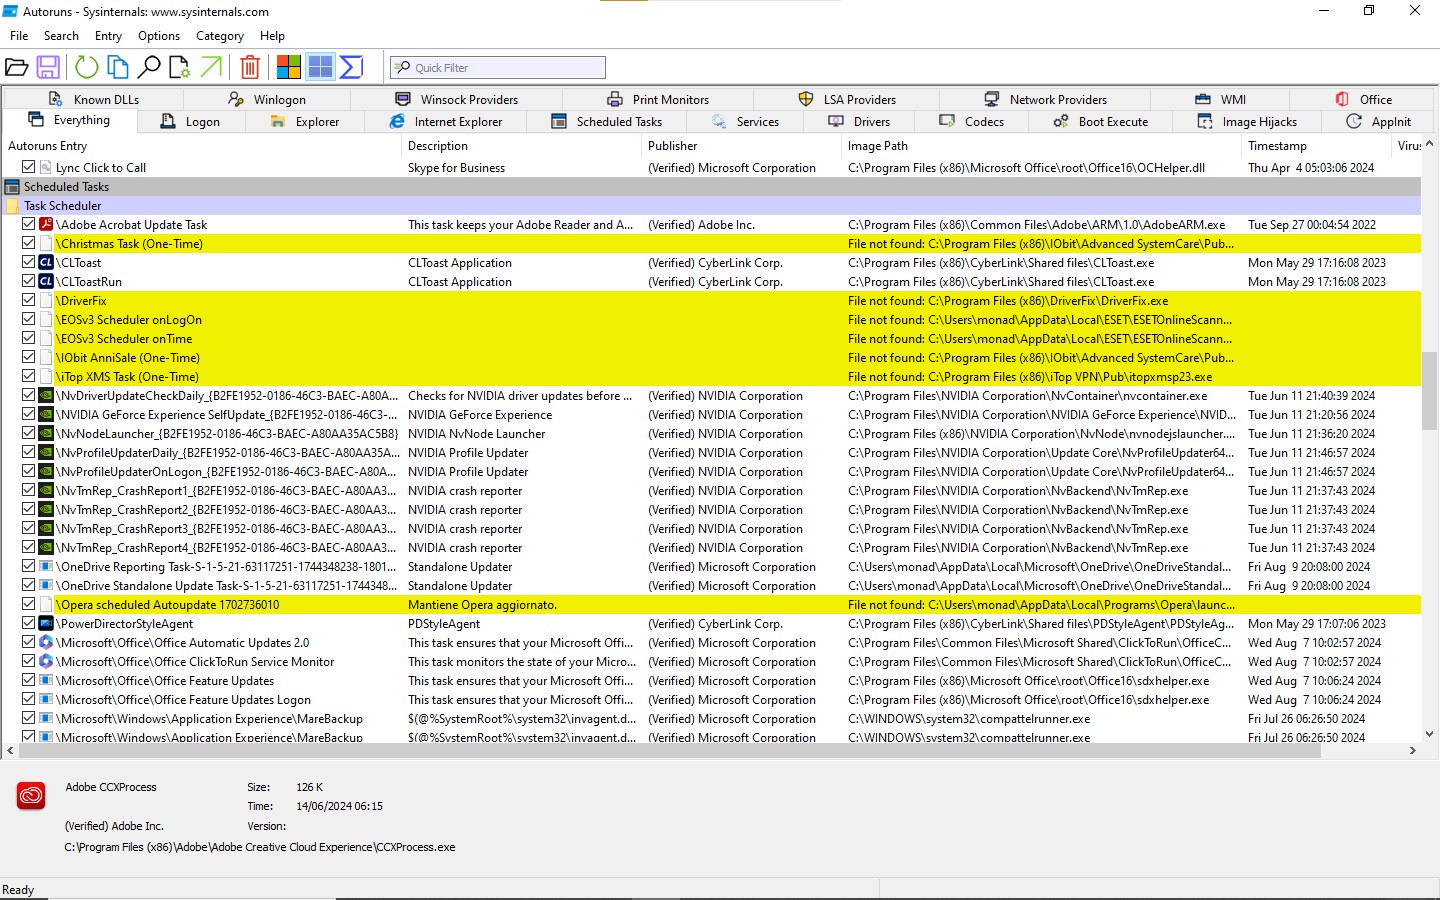The width and height of the screenshot is (1440, 900).
Task: Open the Drivers tab
Action: click(859, 122)
